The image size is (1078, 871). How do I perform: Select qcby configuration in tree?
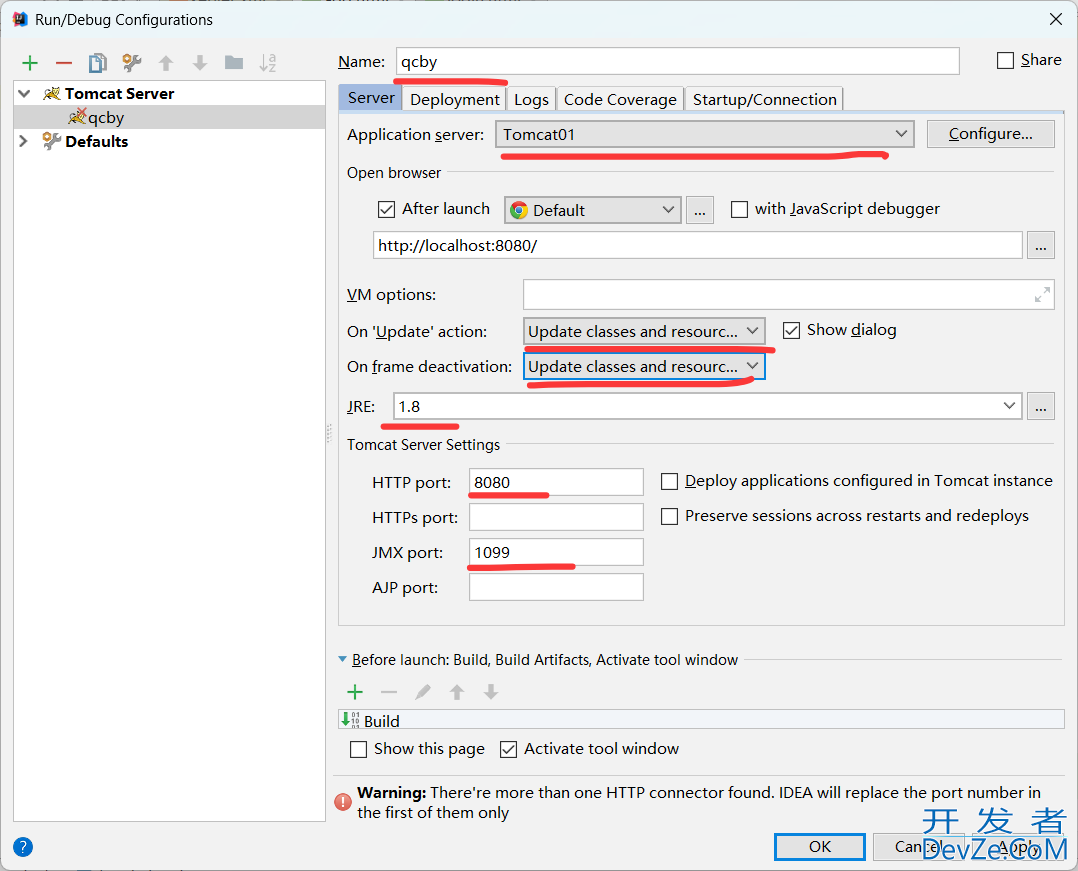[x=169, y=118]
